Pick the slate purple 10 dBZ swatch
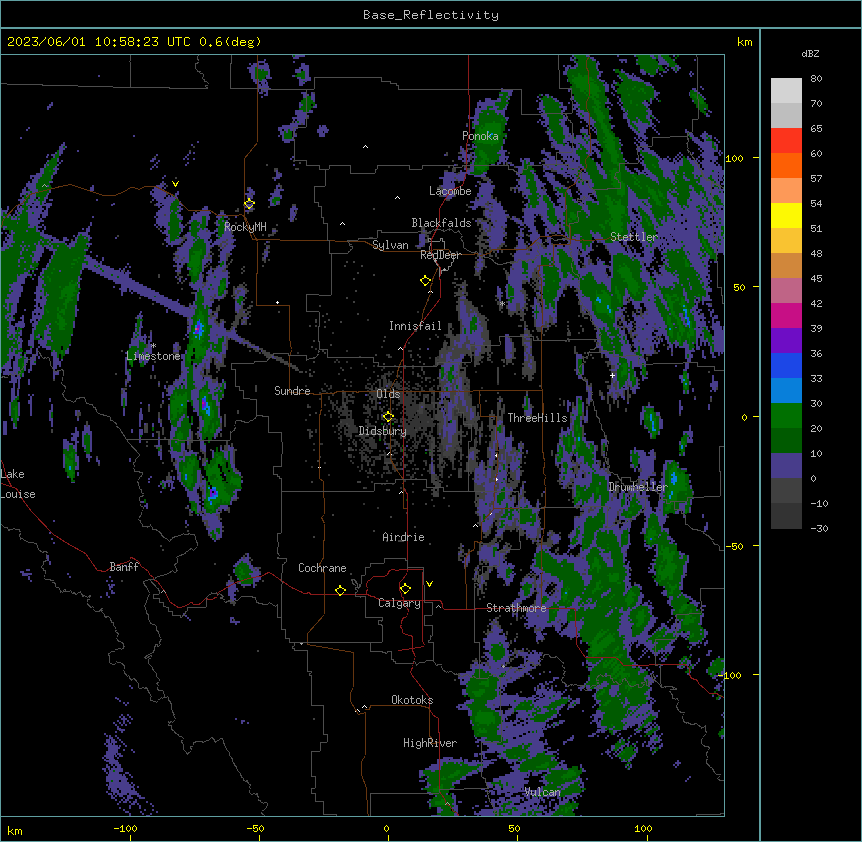The image size is (862, 842). pos(786,466)
